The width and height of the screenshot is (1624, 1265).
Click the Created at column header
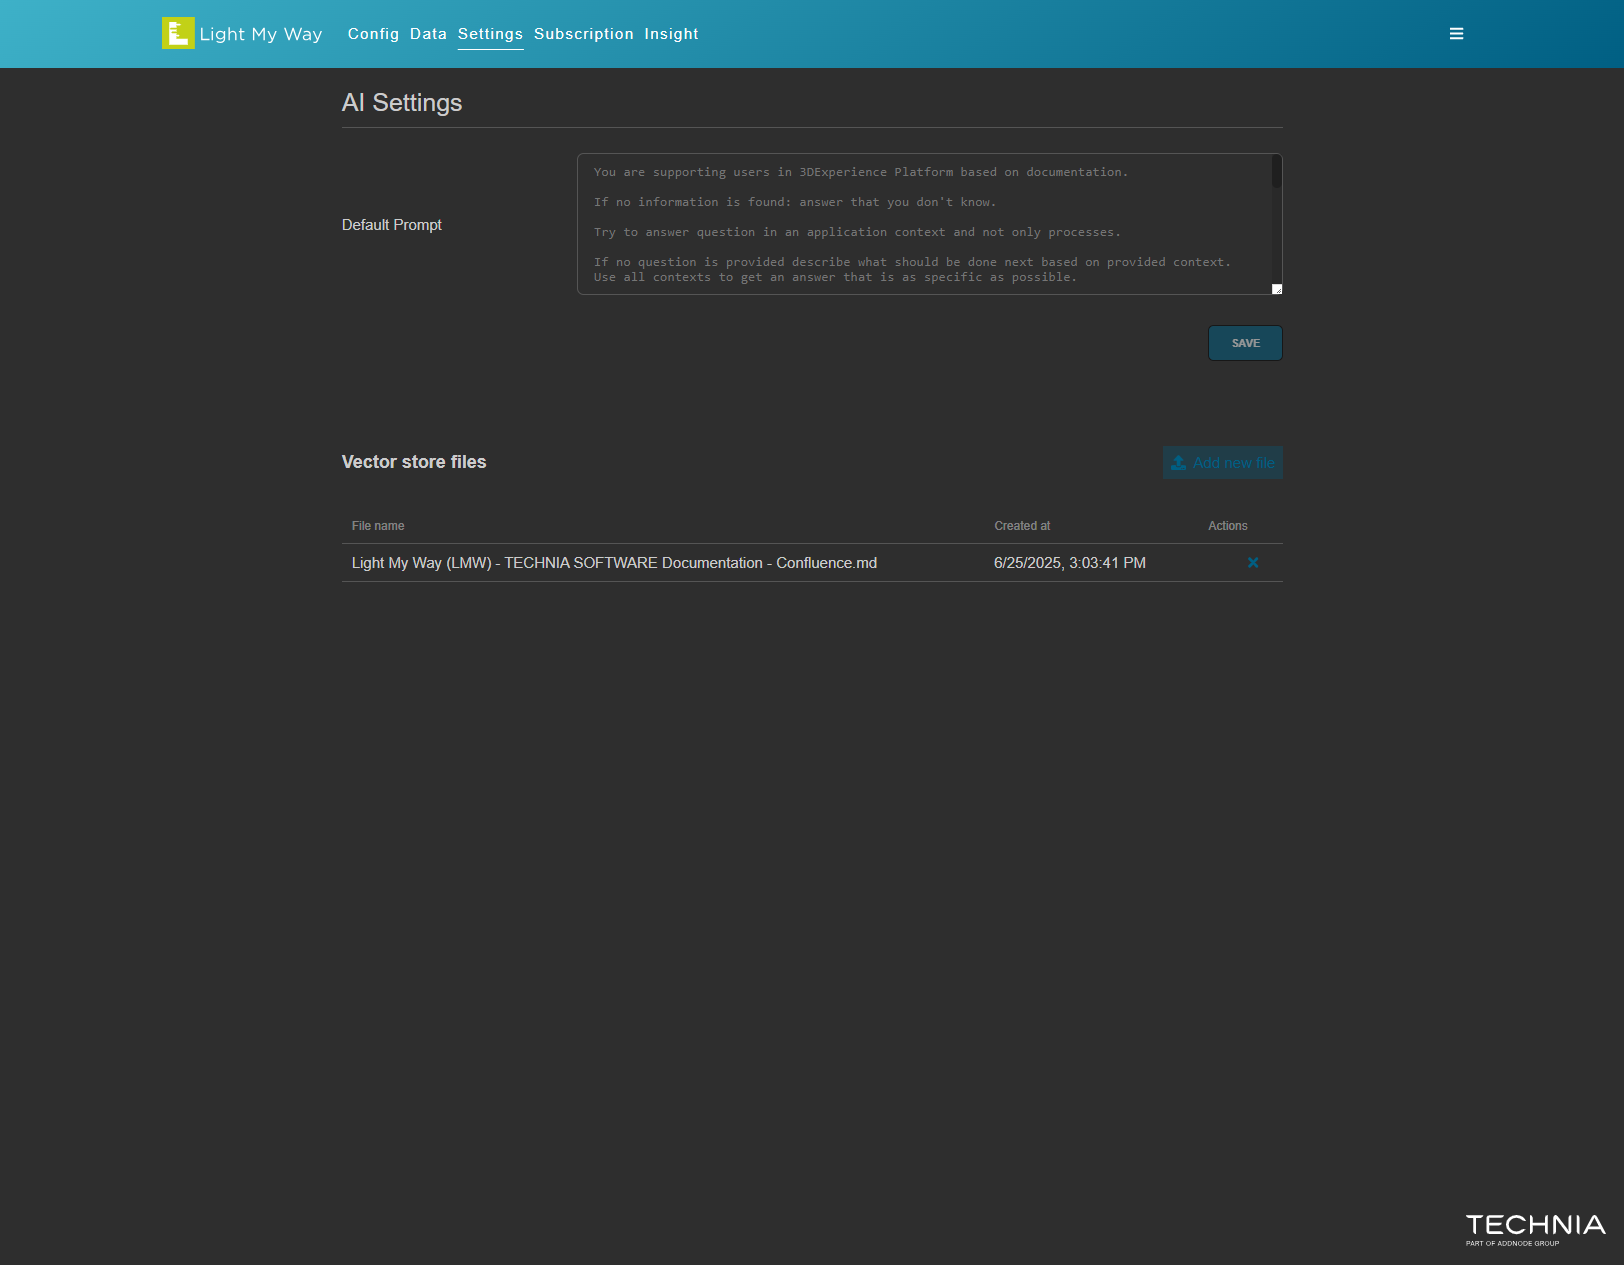click(x=1022, y=526)
